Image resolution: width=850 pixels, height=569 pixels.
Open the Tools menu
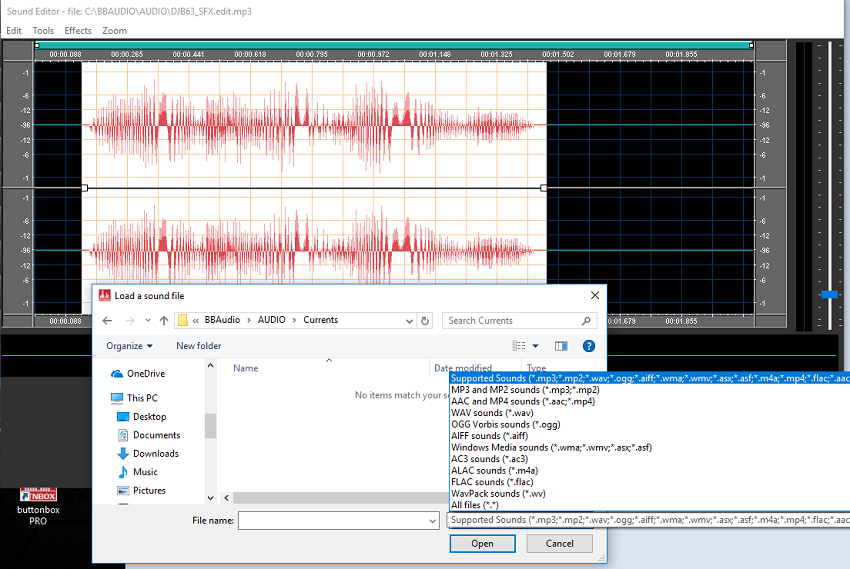coord(43,31)
